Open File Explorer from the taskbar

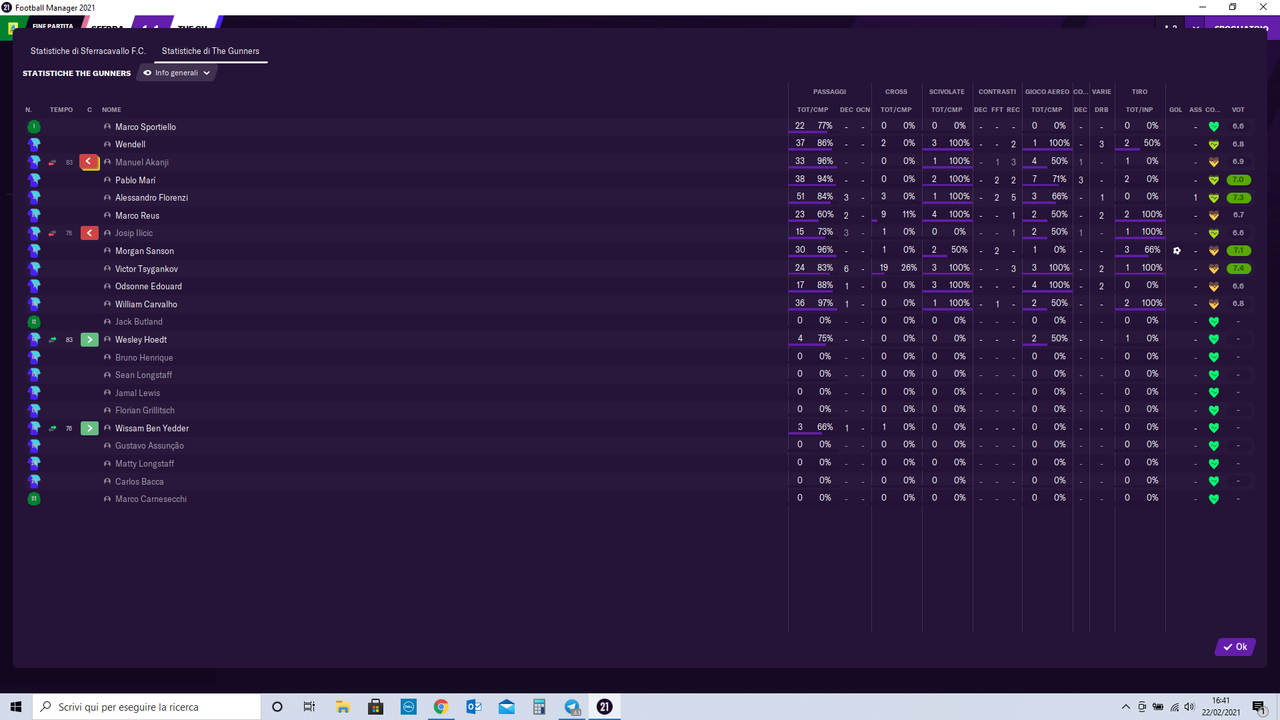click(343, 707)
